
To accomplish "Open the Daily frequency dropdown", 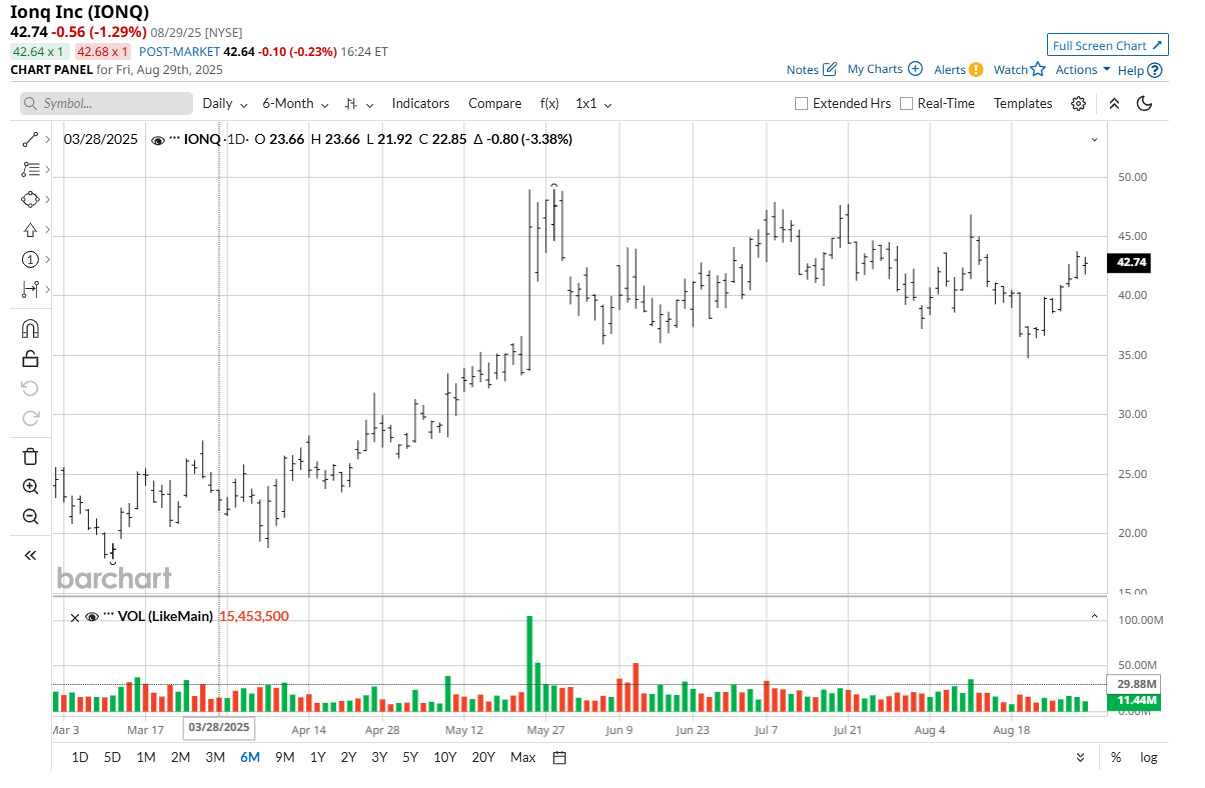I will coord(224,104).
